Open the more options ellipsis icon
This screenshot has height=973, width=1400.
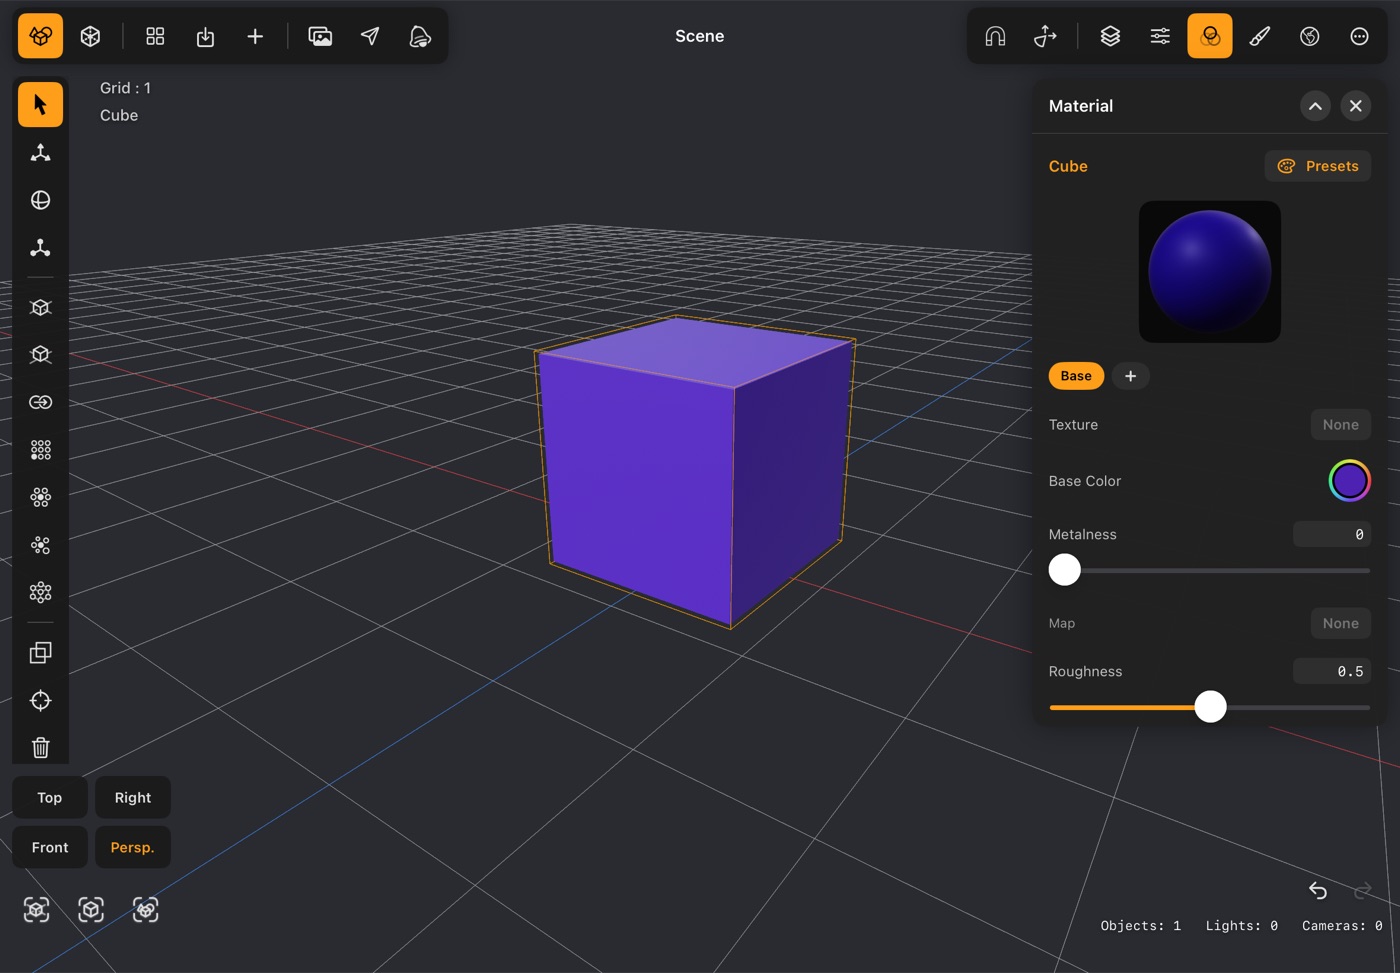[x=1359, y=36]
